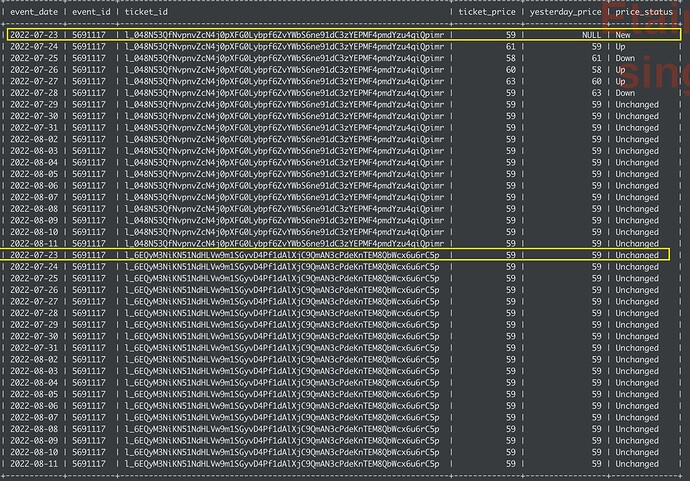Select the 'New' price_status value
The width and height of the screenshot is (690, 481).
623,35
